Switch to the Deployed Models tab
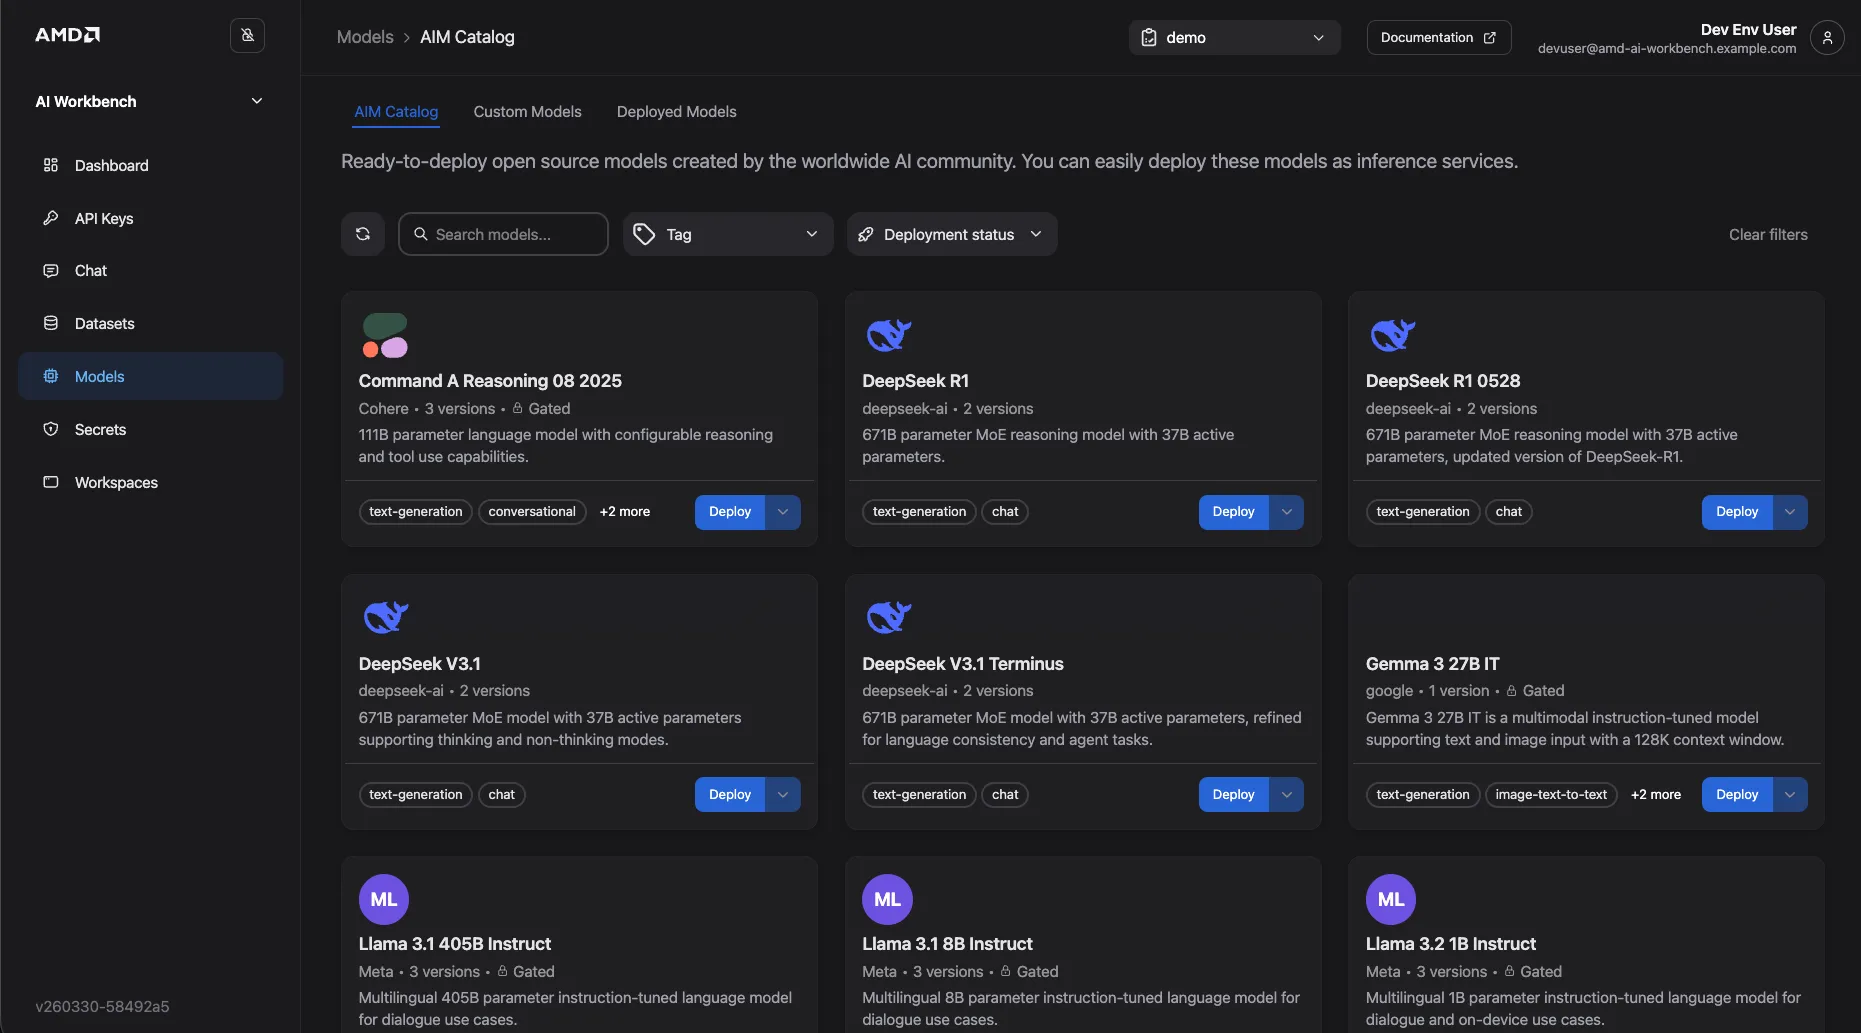The image size is (1861, 1033). tap(676, 112)
